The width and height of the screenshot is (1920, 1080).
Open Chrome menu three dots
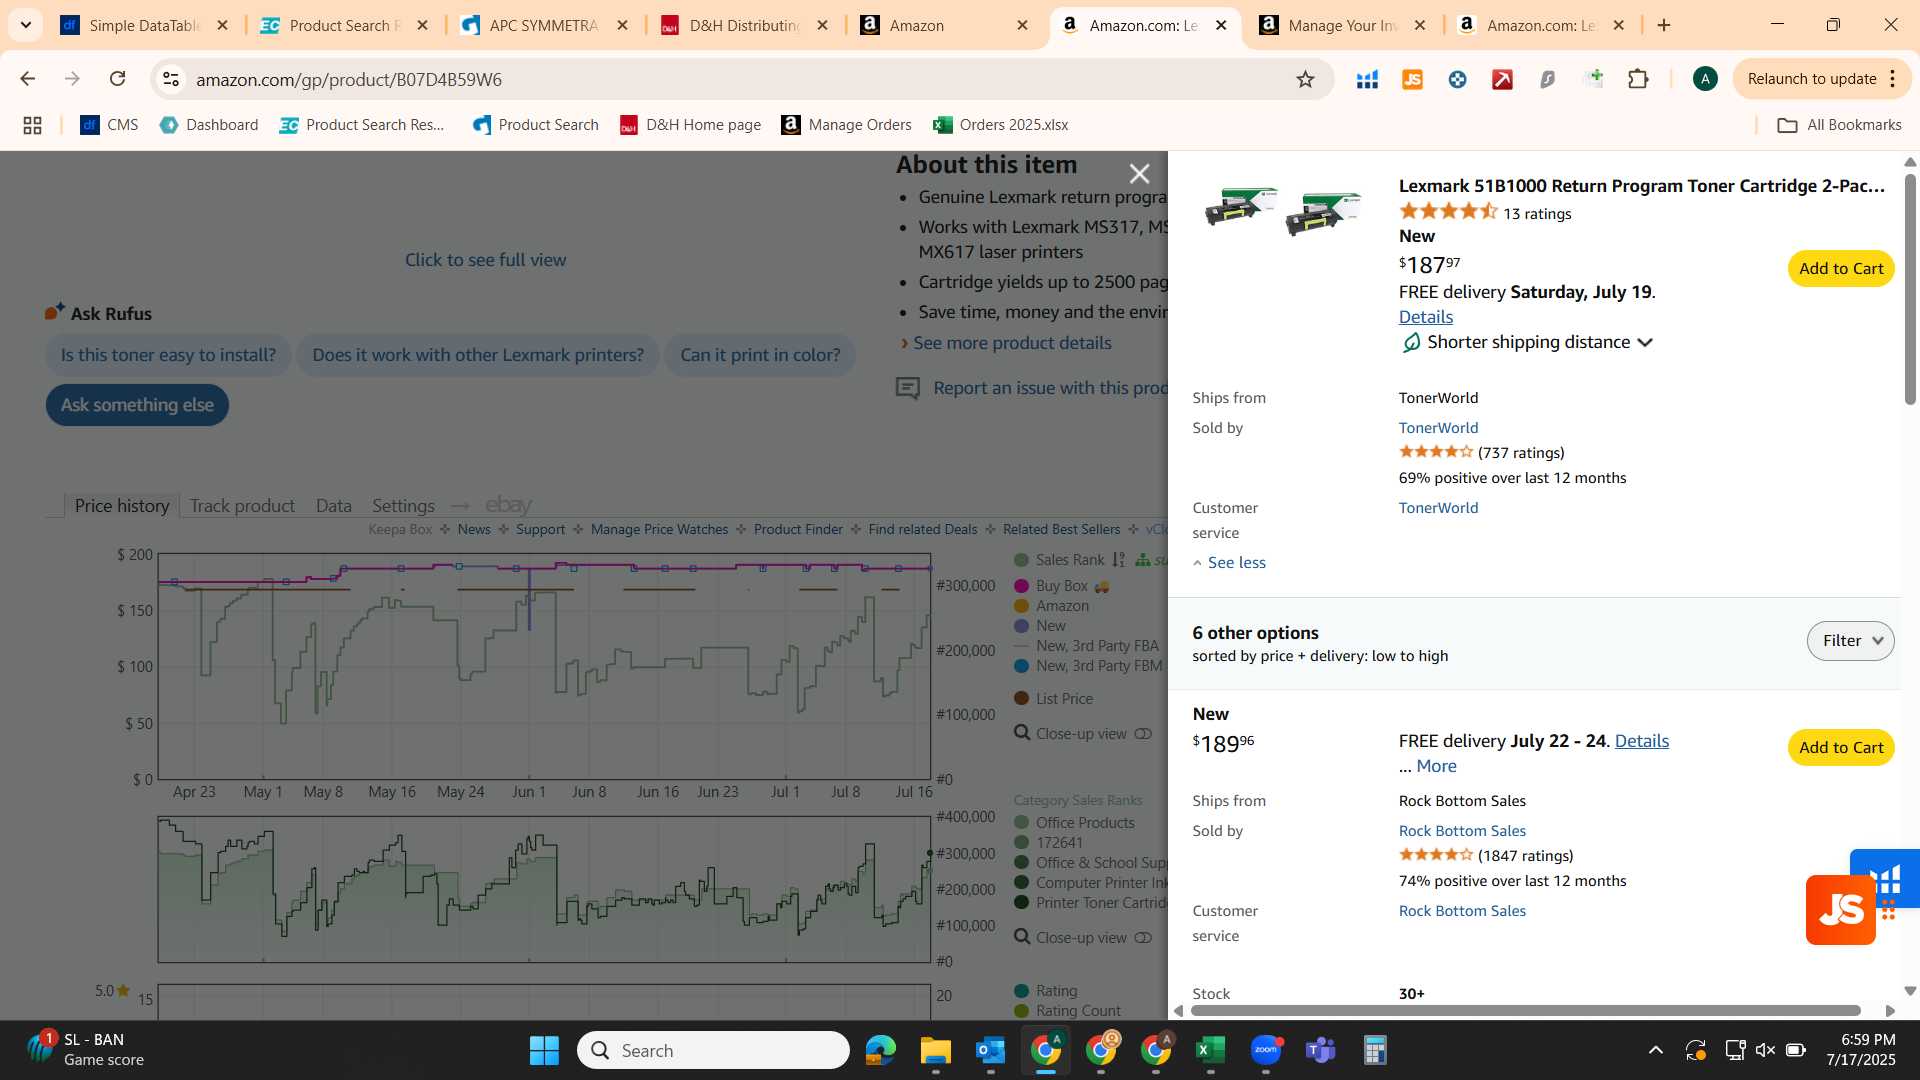(x=1893, y=79)
